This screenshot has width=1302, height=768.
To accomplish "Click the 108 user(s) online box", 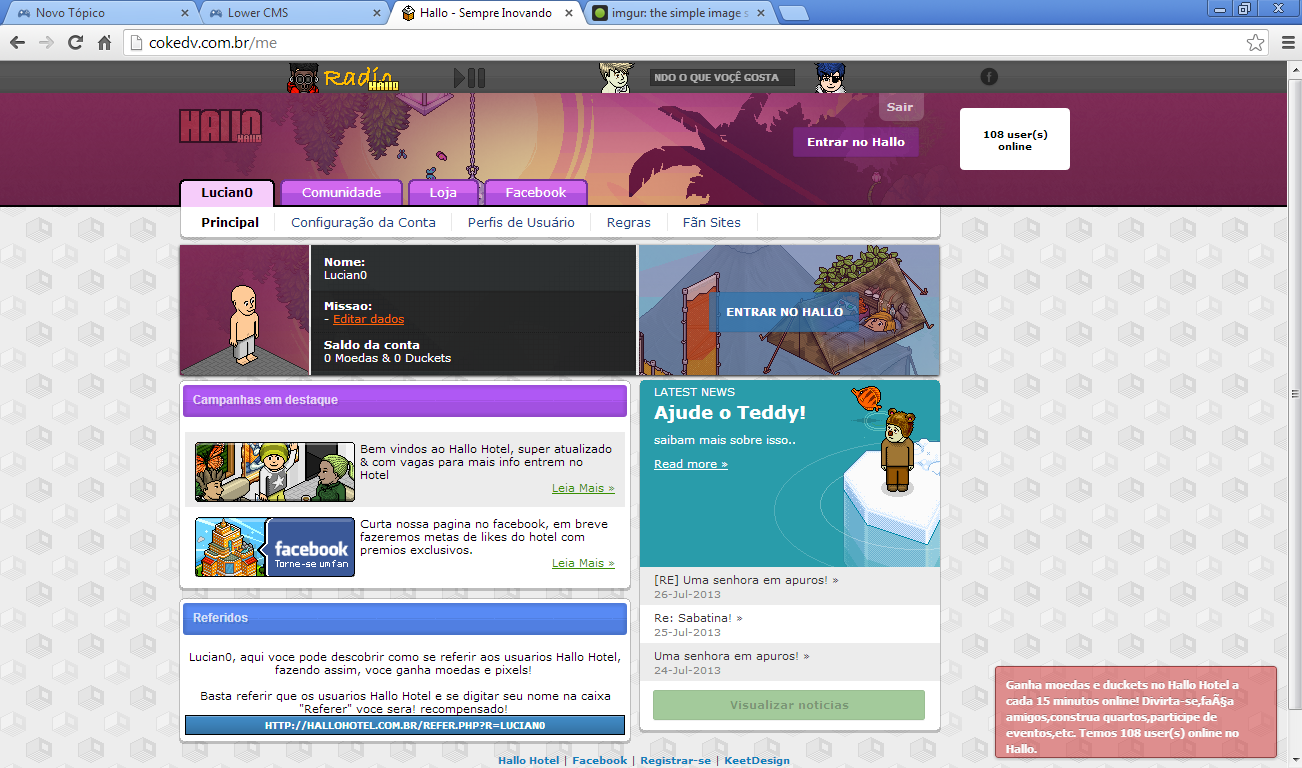I will tap(1015, 139).
